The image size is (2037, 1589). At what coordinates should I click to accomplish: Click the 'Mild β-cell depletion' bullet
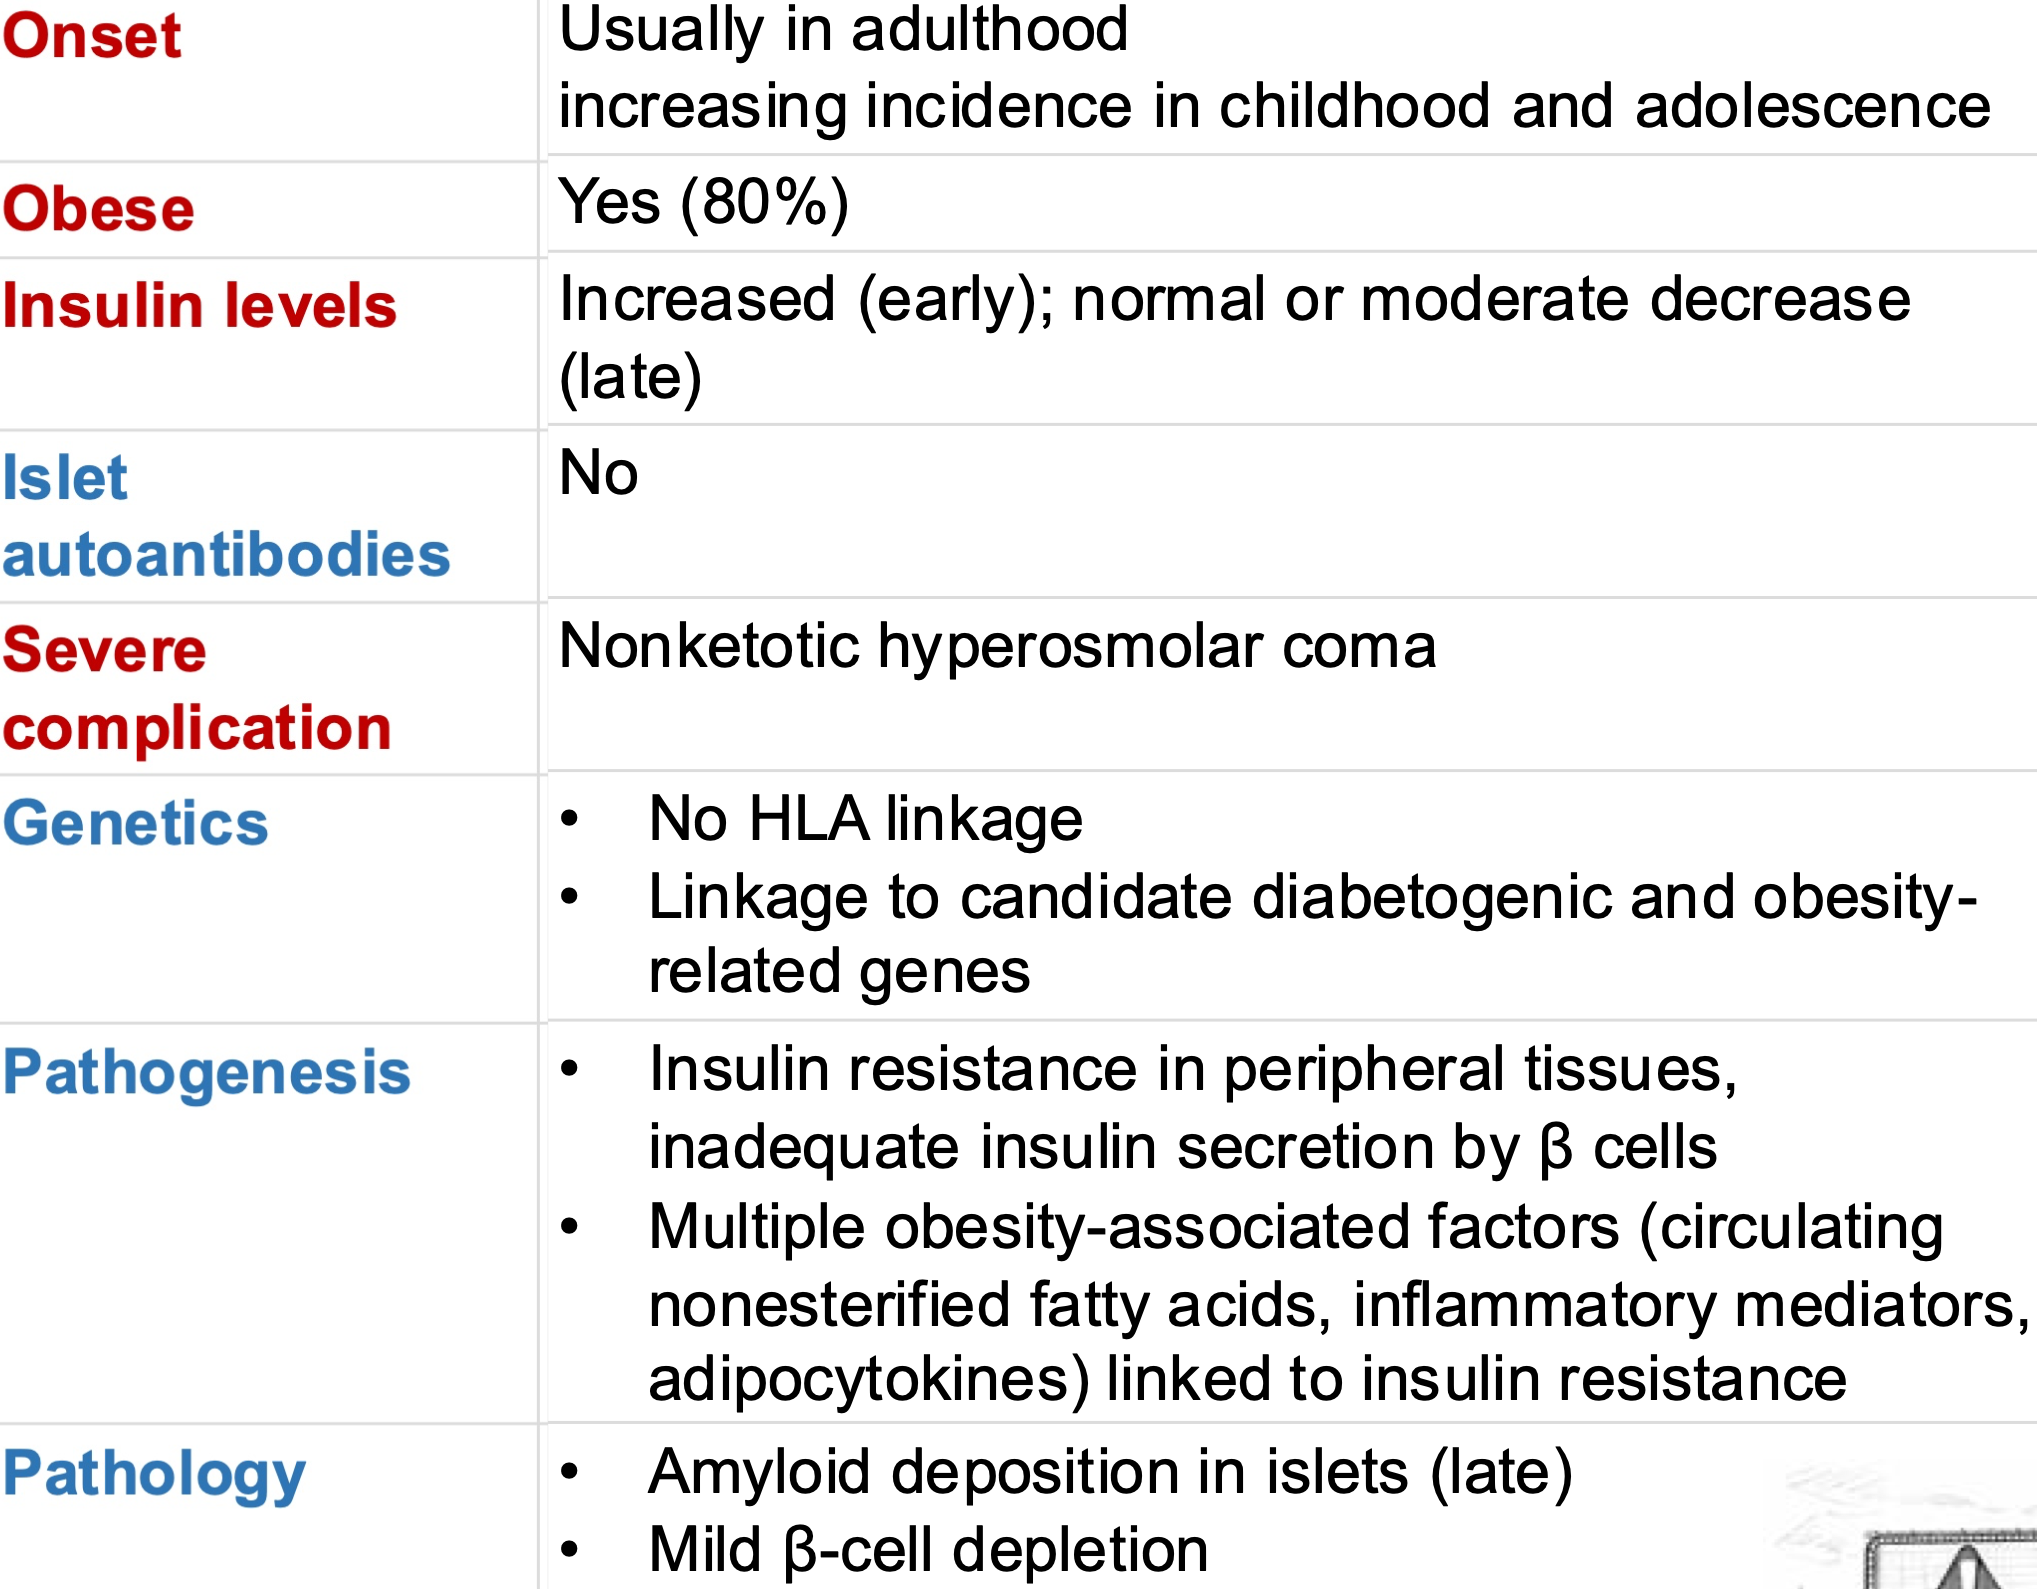(x=928, y=1550)
